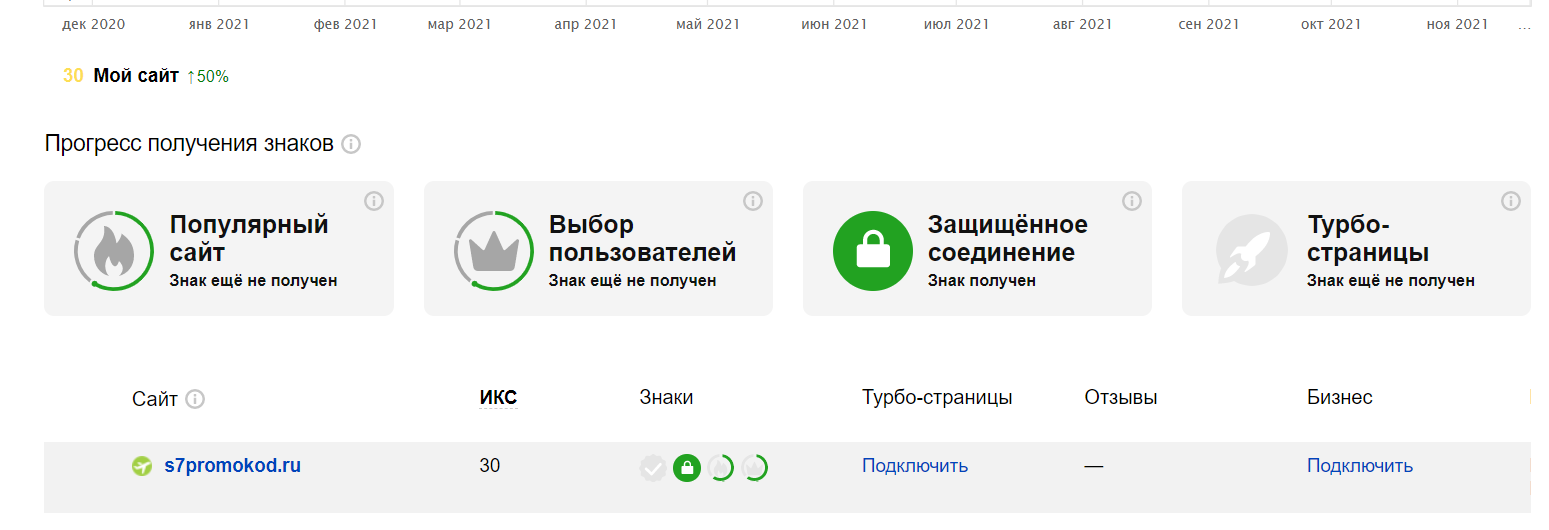Click the Мой сайт chart legend entry
1549x530 pixels.
pyautogui.click(x=136, y=75)
